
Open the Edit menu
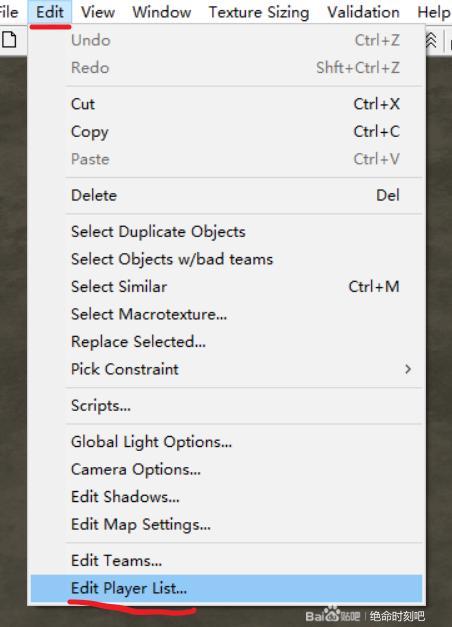tap(50, 12)
